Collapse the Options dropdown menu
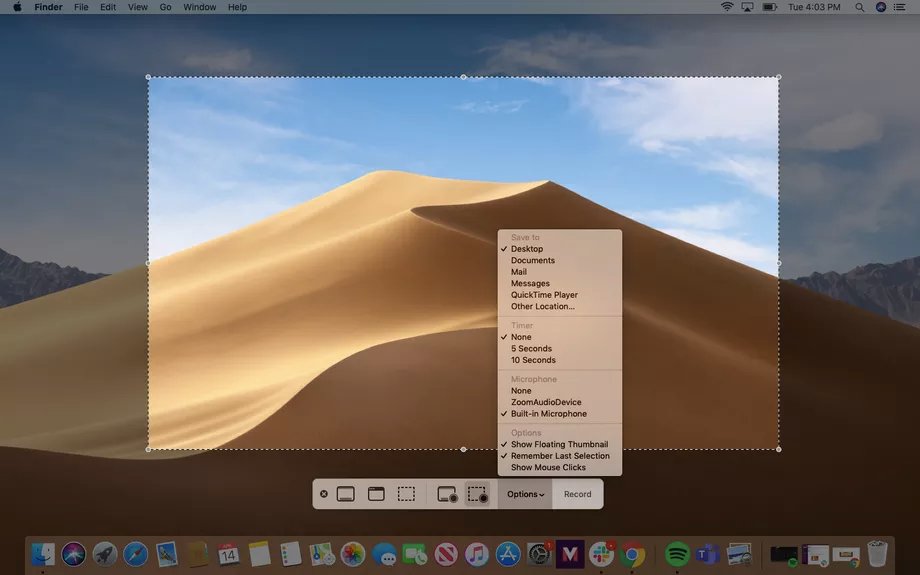This screenshot has height=575, width=920. pos(525,494)
